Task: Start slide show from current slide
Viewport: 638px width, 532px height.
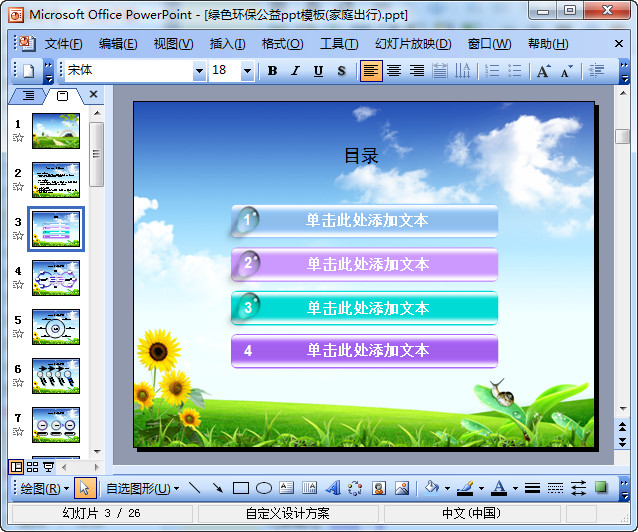Action: click(x=48, y=467)
